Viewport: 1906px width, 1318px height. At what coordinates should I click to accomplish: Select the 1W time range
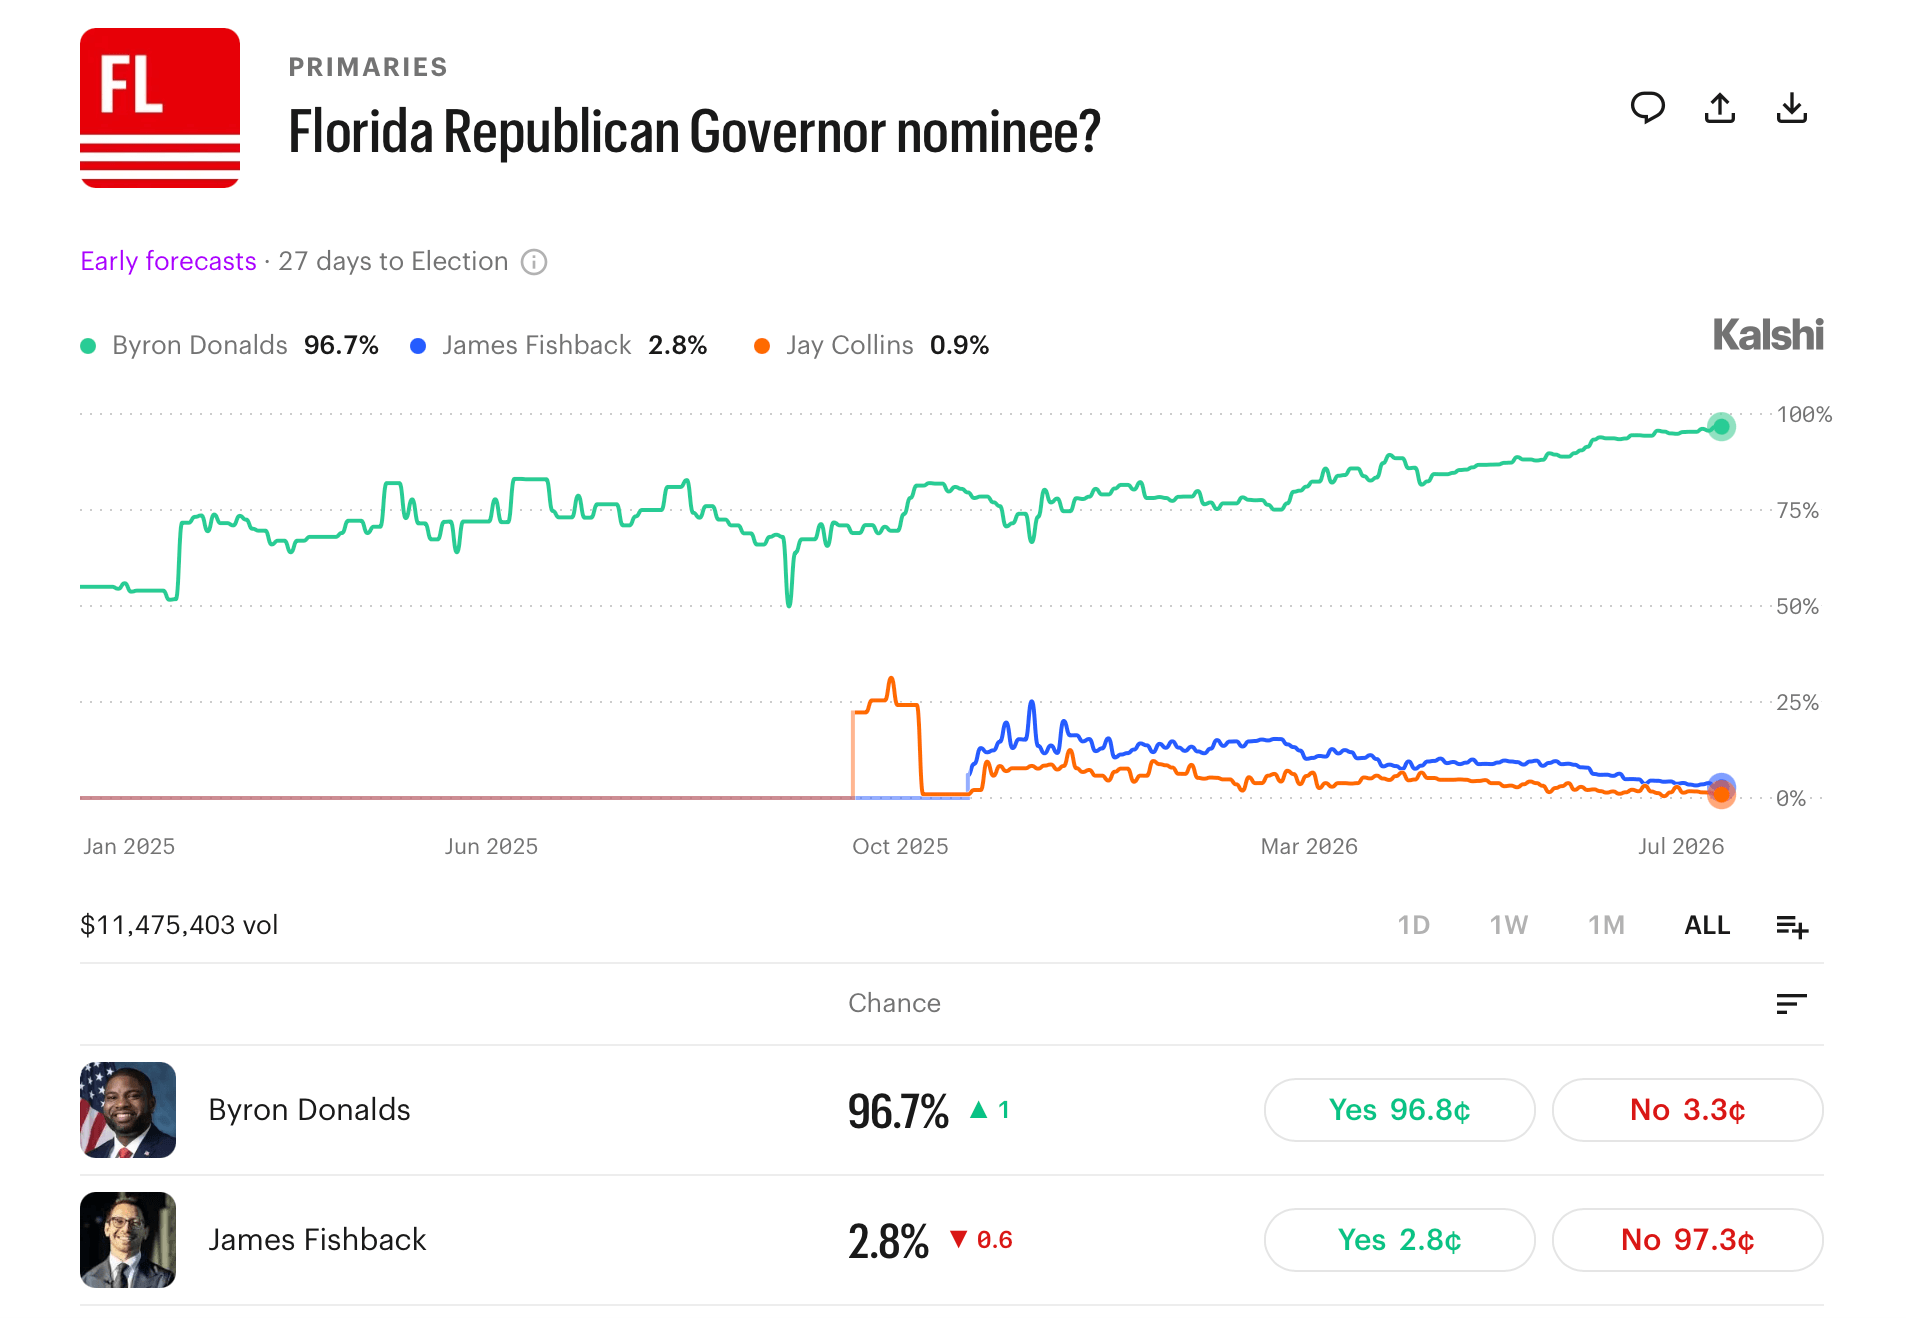[x=1508, y=925]
